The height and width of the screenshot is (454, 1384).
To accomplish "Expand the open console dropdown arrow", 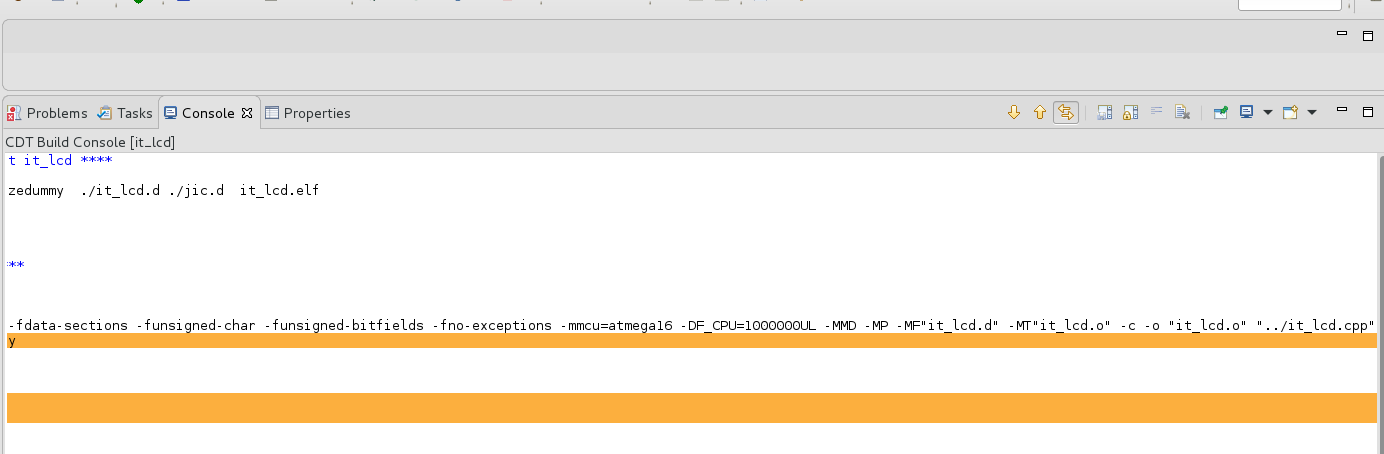I will [x=1312, y=113].
